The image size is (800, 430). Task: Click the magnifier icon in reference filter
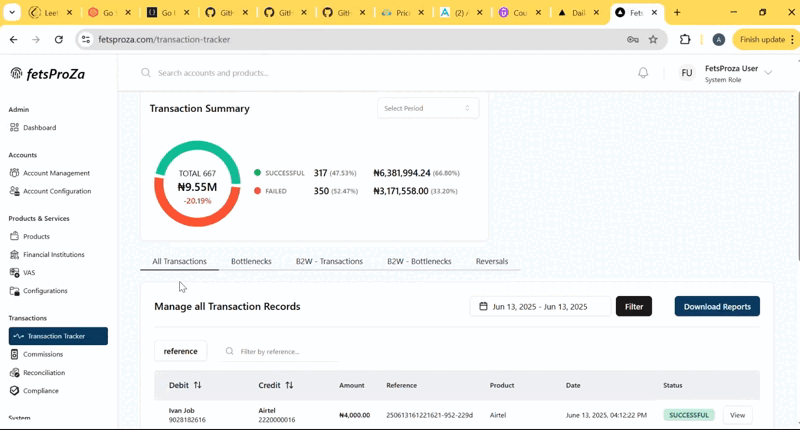(230, 351)
